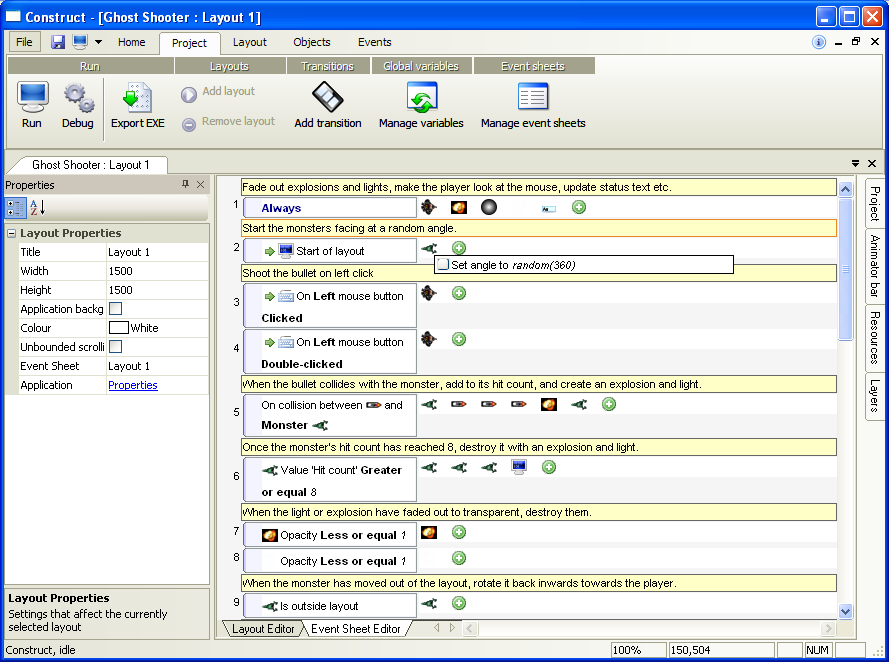Click the Add transition icon

coord(328,97)
